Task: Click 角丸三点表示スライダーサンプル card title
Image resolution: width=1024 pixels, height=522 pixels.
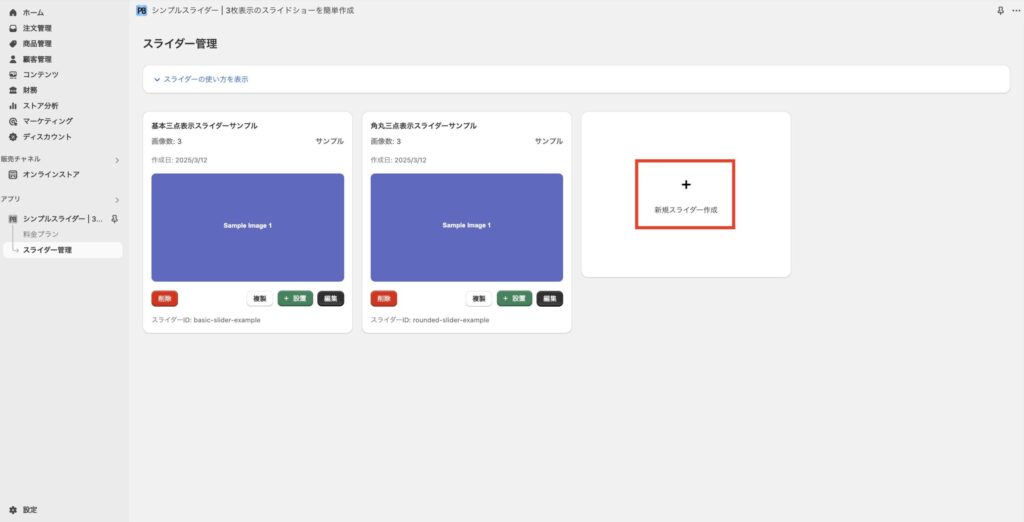Action: [423, 125]
